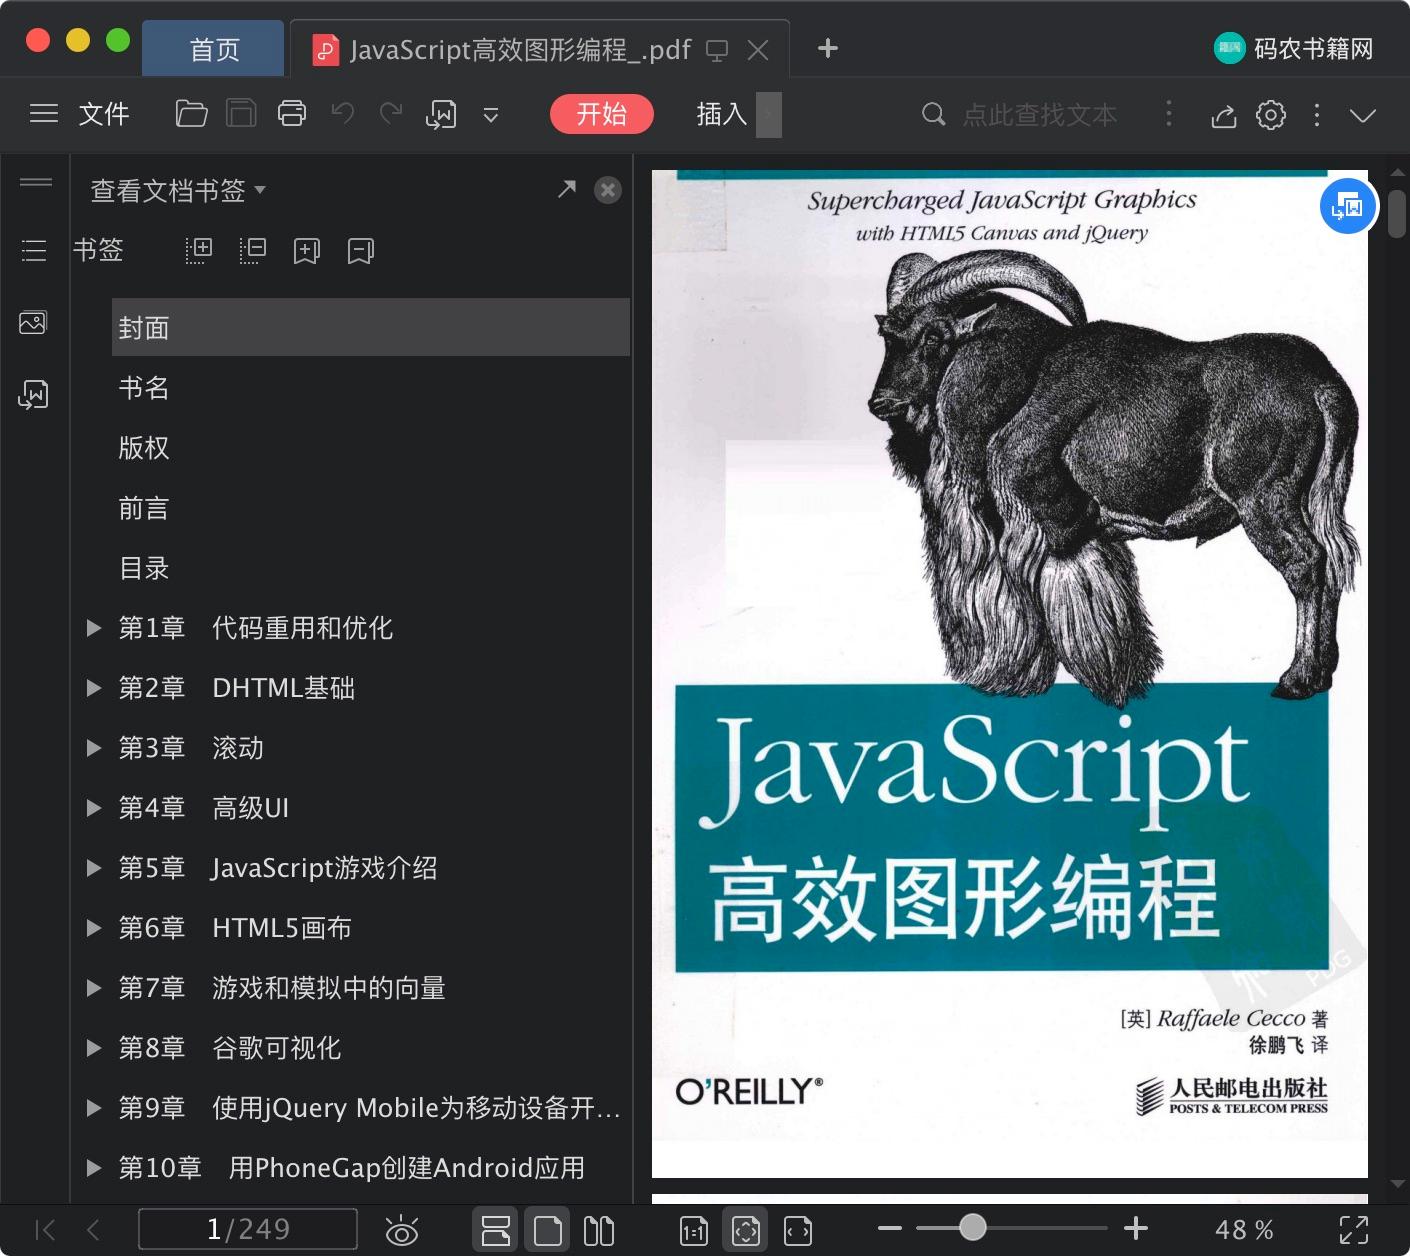The height and width of the screenshot is (1256, 1410).
Task: Expand 第4章 高级UI bookmark
Action: pos(94,808)
